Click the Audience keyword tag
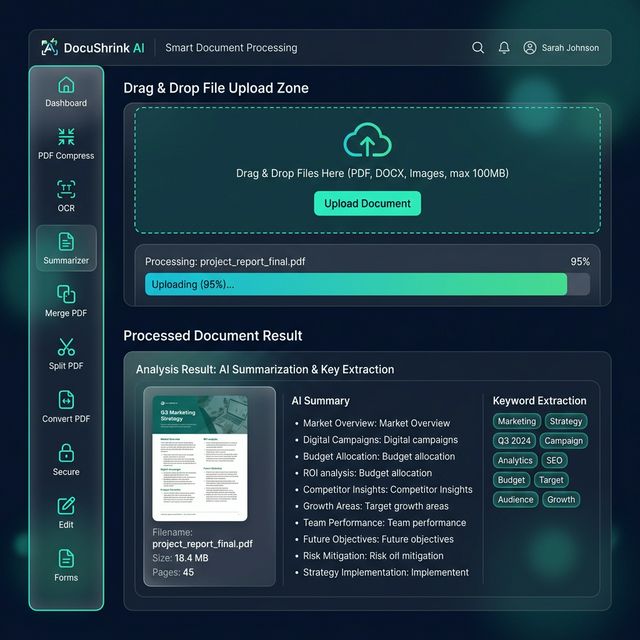 tap(516, 500)
